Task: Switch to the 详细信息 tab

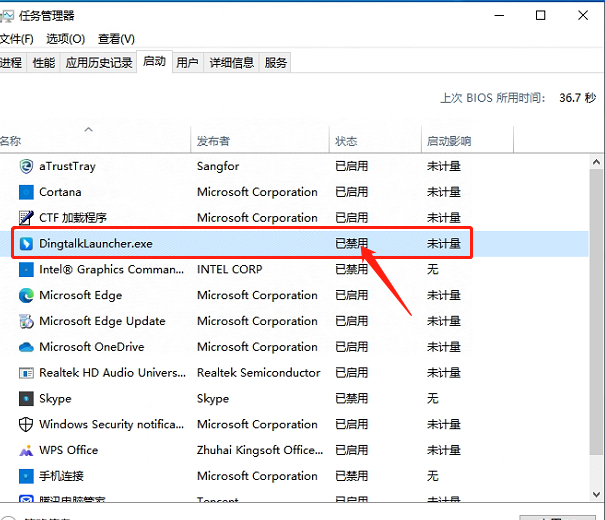Action: tap(232, 62)
